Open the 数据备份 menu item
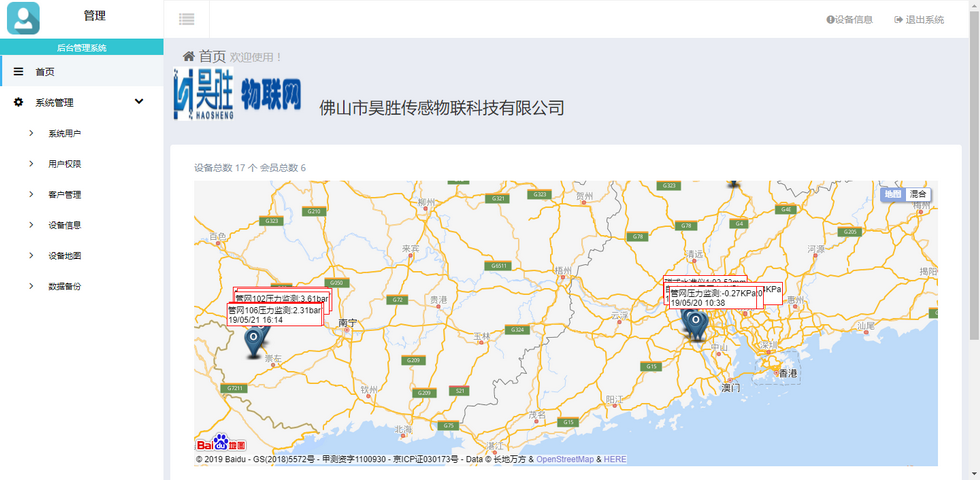The height and width of the screenshot is (480, 980). coord(65,286)
